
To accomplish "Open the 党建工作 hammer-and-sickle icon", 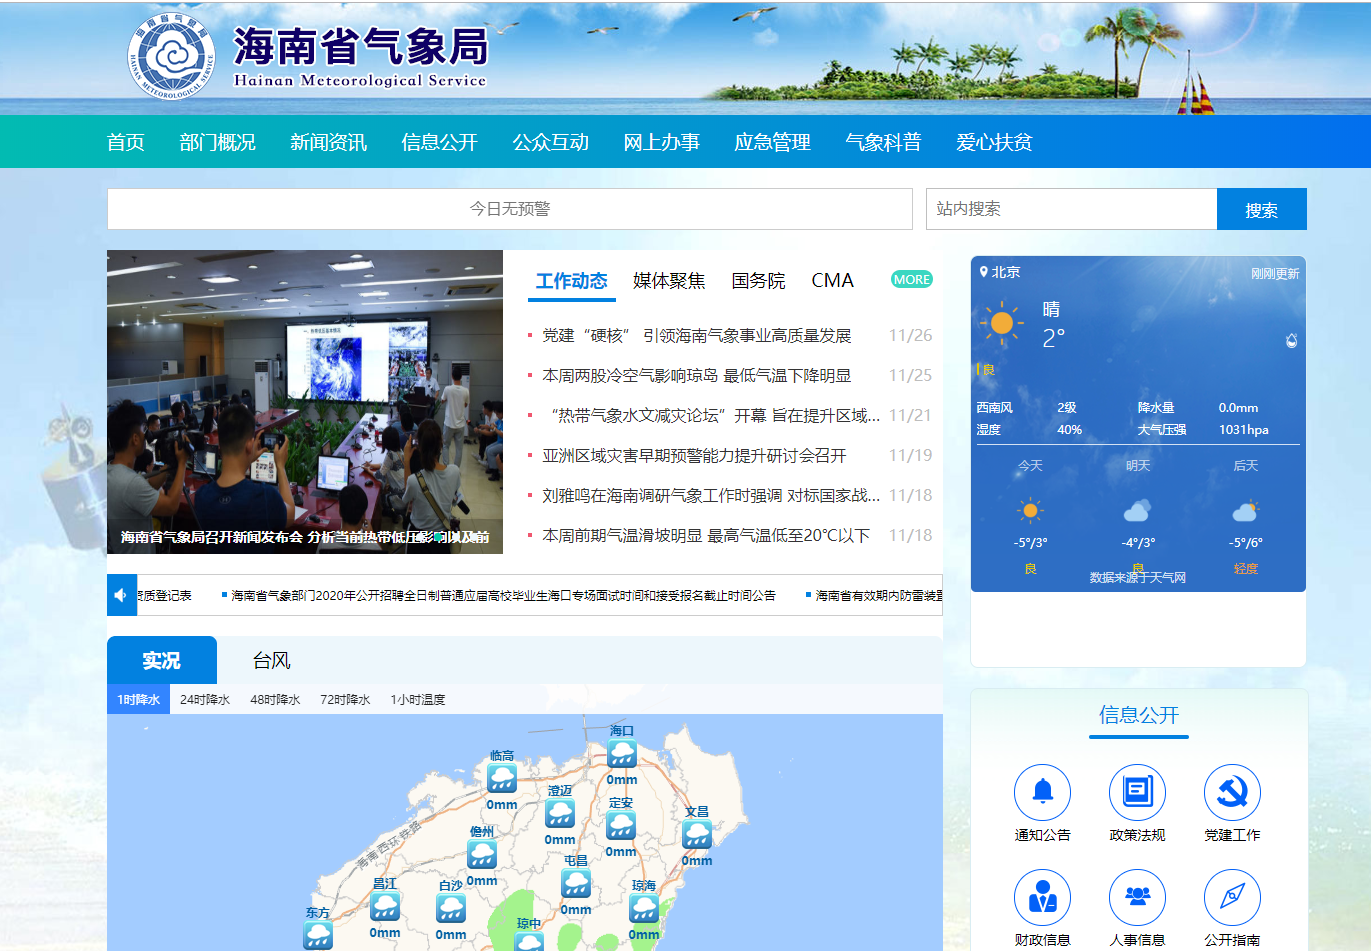I will [x=1232, y=792].
